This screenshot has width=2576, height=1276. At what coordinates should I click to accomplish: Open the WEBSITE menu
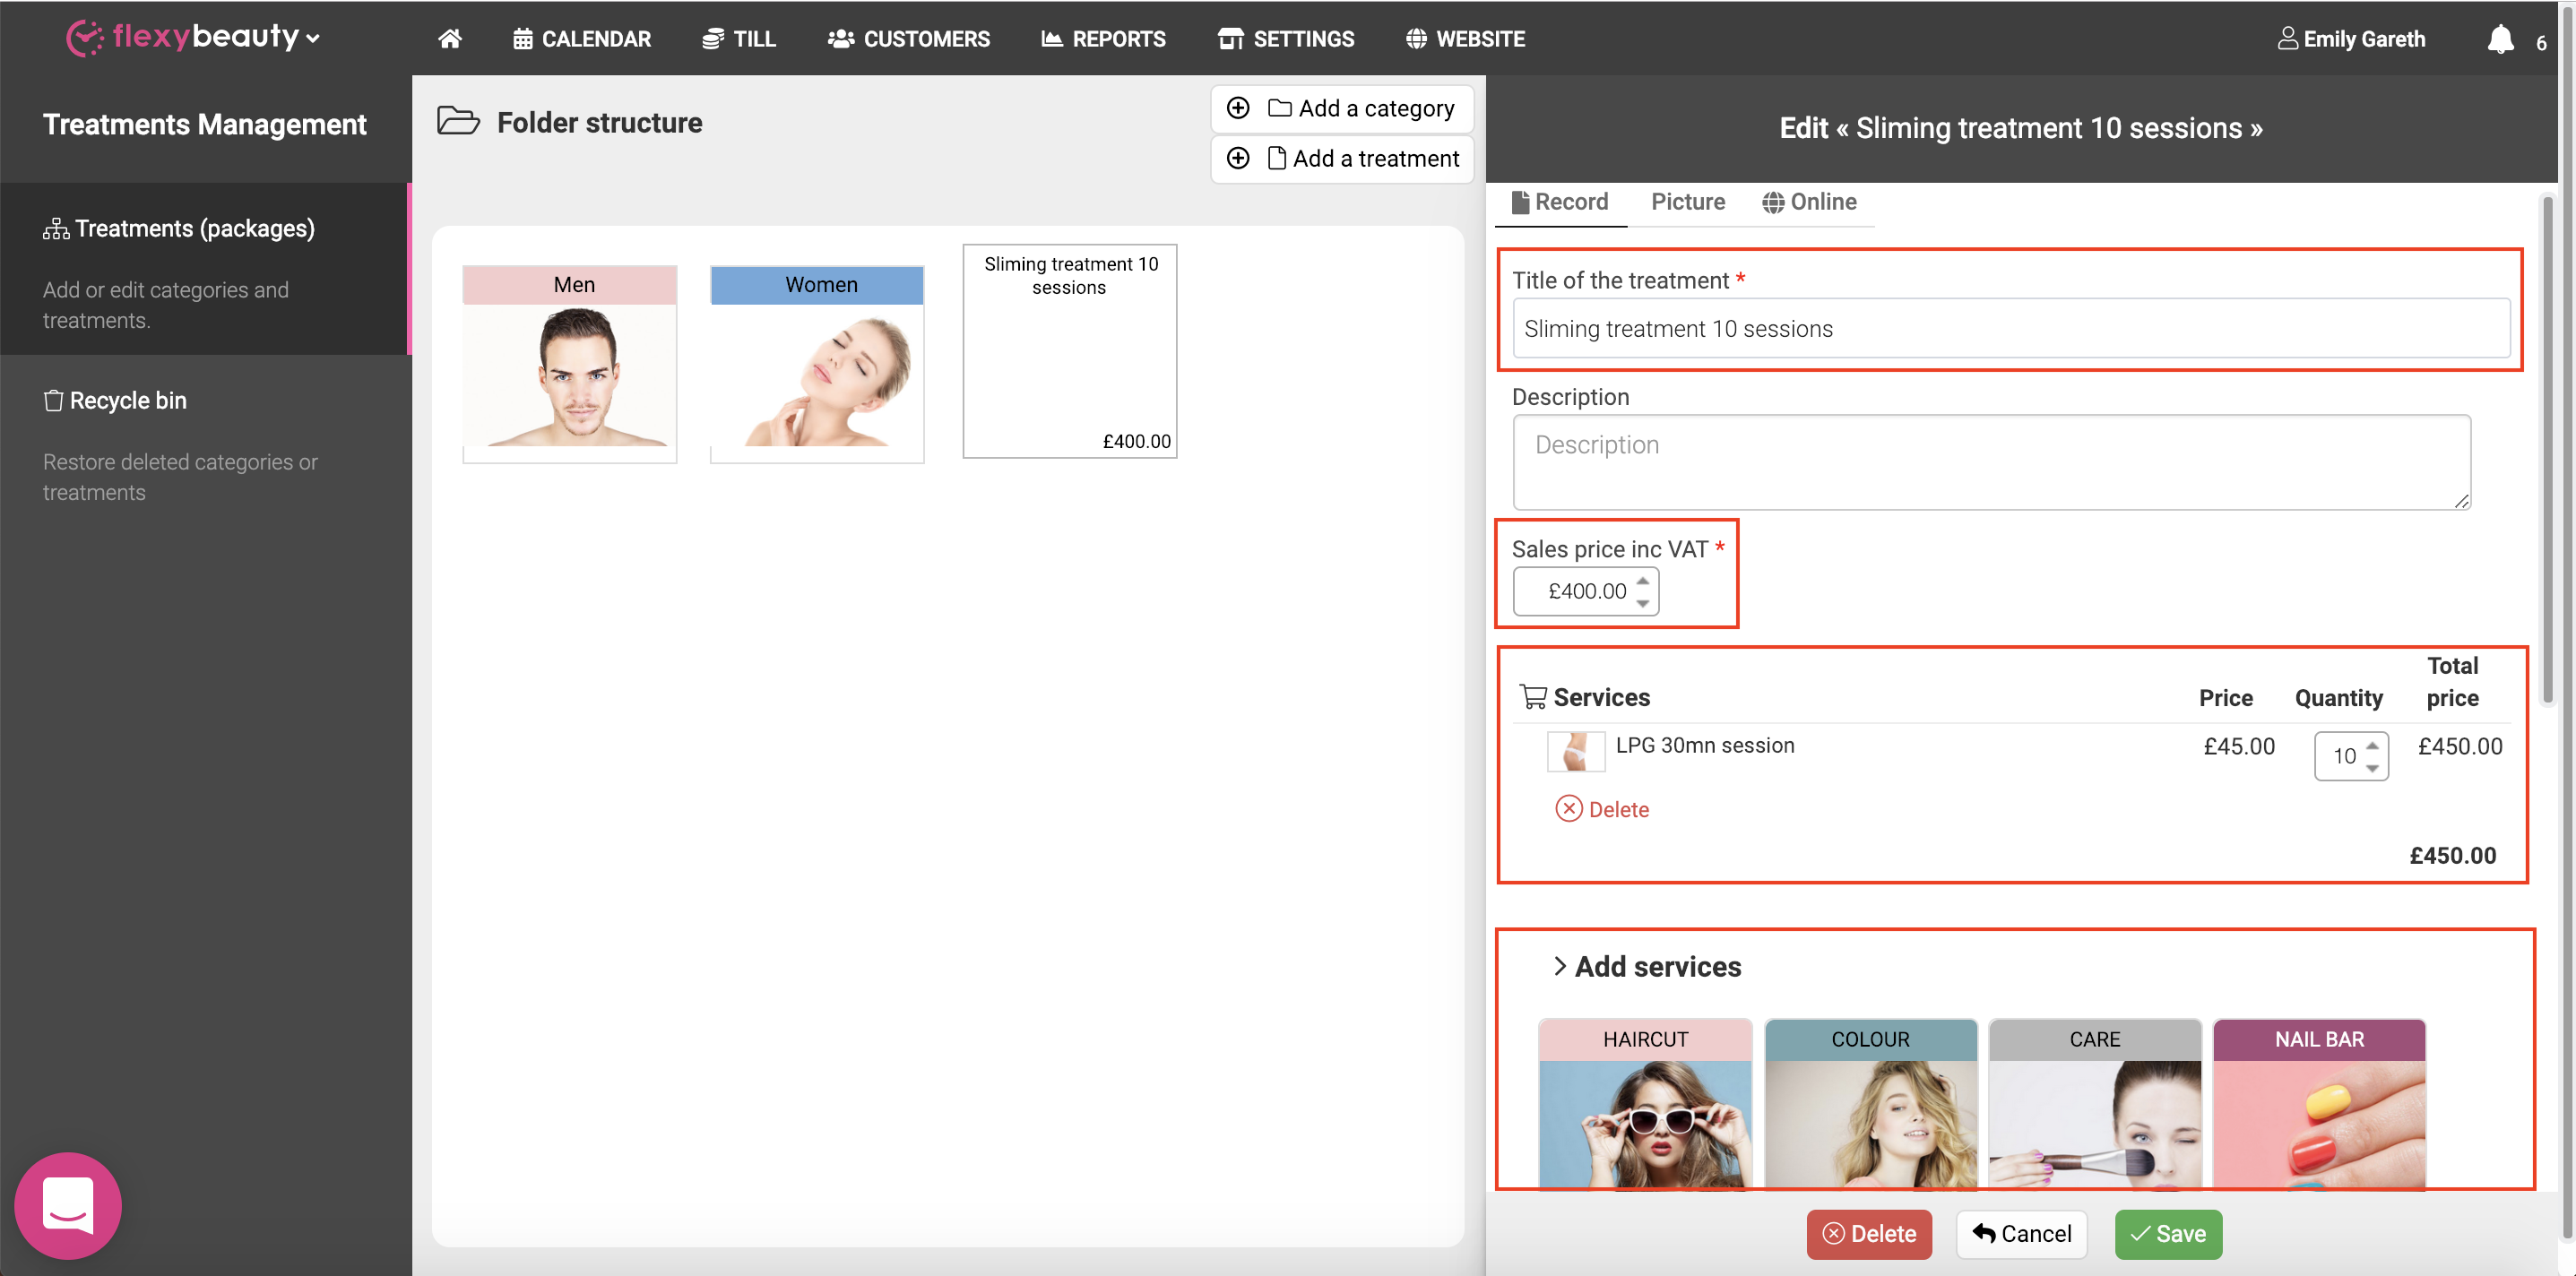tap(1466, 39)
